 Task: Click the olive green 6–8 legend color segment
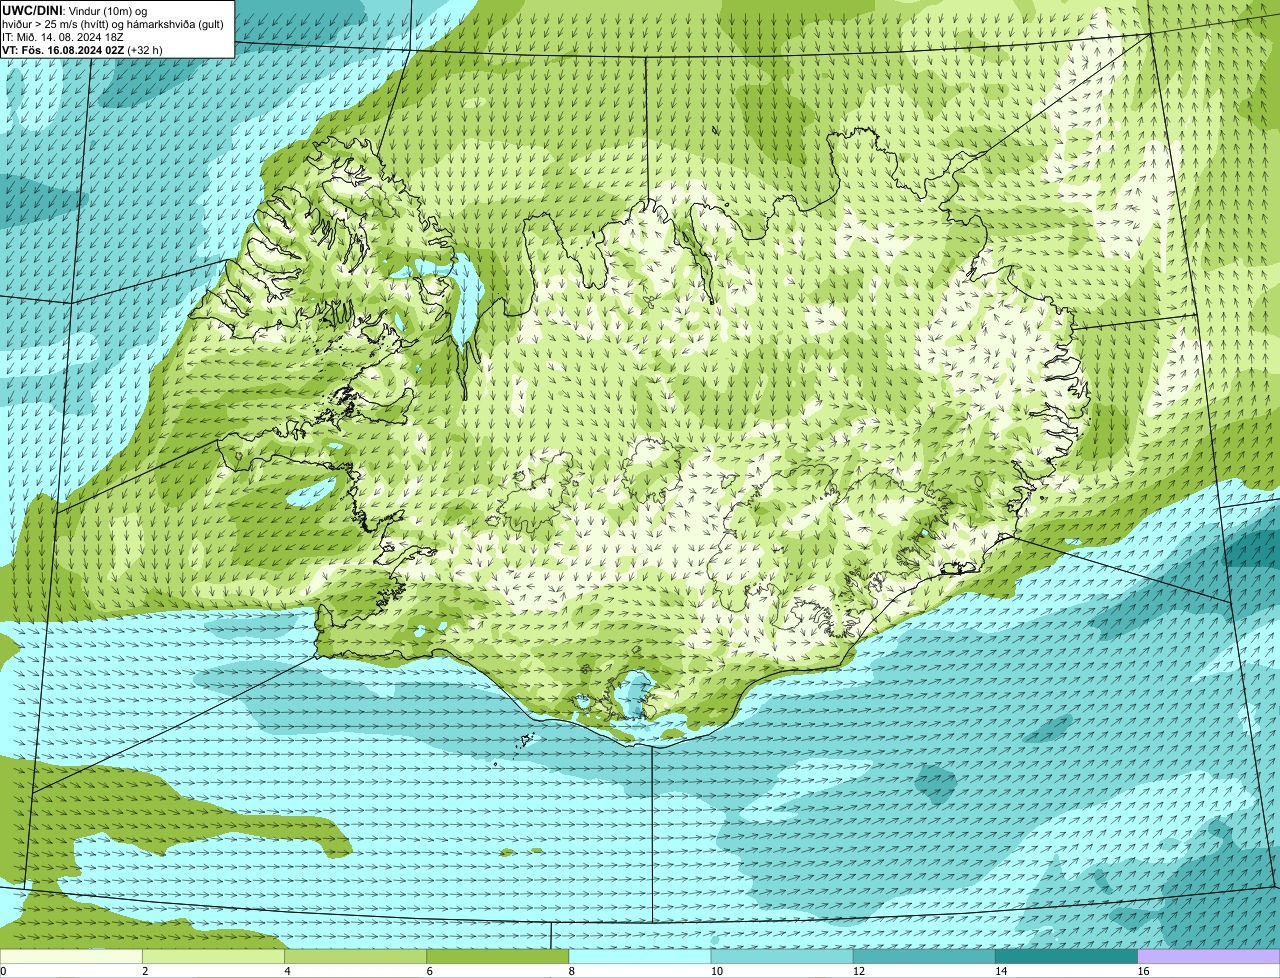[x=498, y=956]
